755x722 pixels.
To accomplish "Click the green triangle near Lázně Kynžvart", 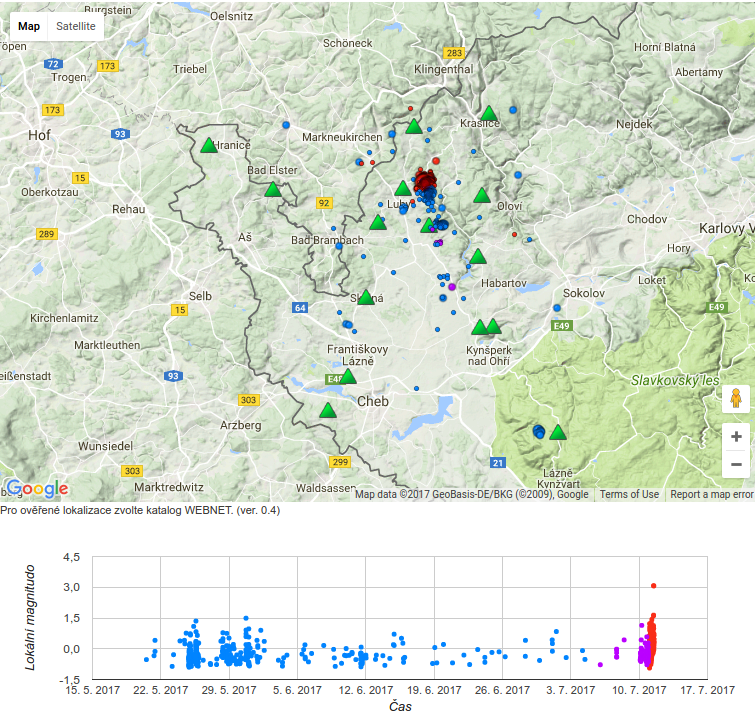I will tap(558, 433).
